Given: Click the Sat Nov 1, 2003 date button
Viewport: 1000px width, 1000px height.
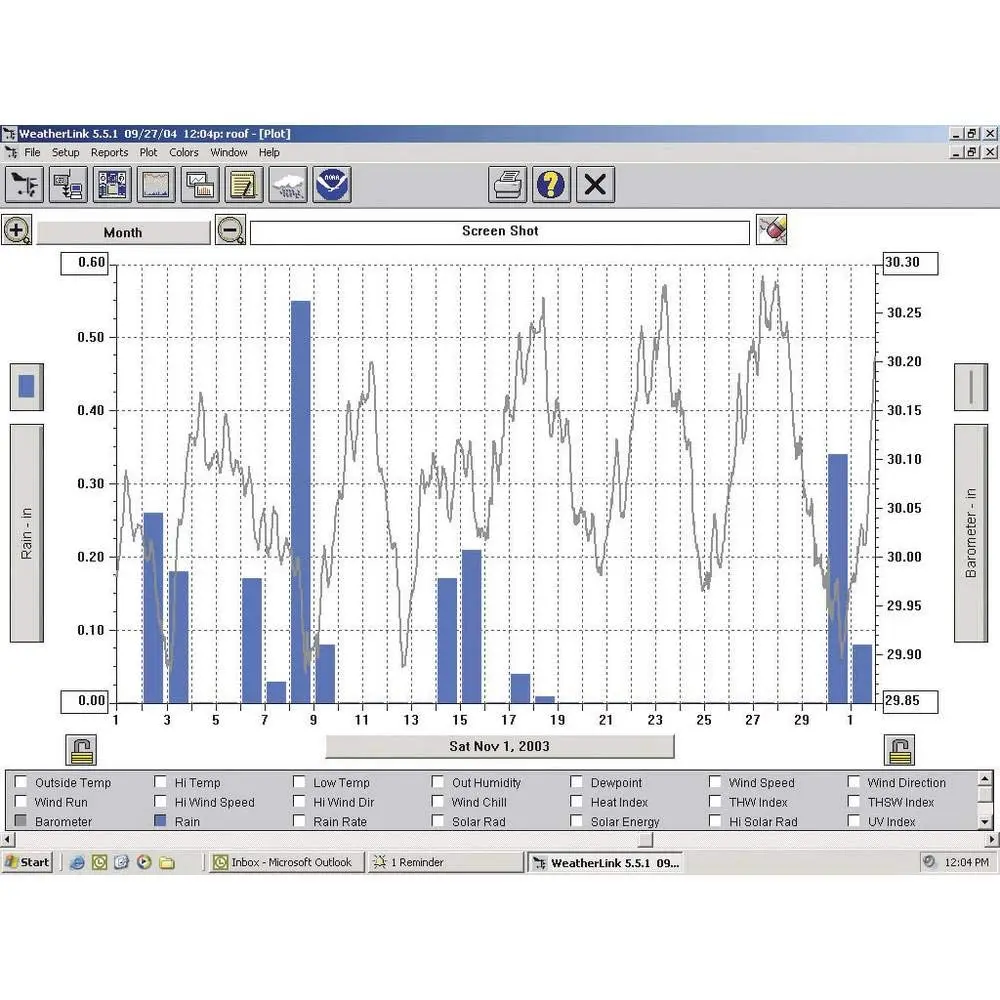Looking at the screenshot, I should click(499, 747).
